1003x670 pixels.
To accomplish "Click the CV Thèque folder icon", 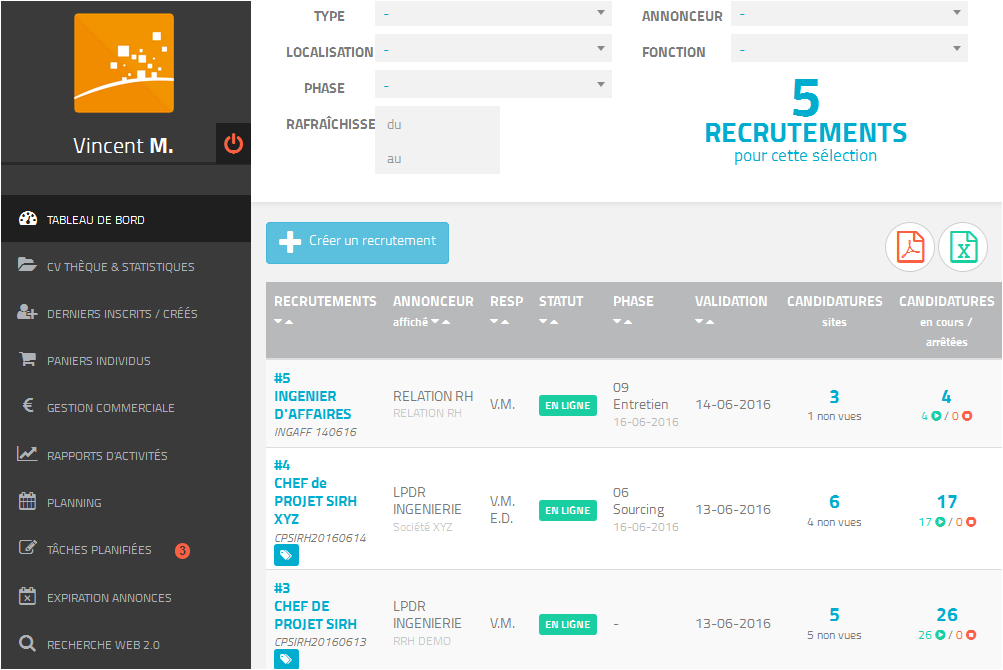I will pyautogui.click(x=27, y=265).
